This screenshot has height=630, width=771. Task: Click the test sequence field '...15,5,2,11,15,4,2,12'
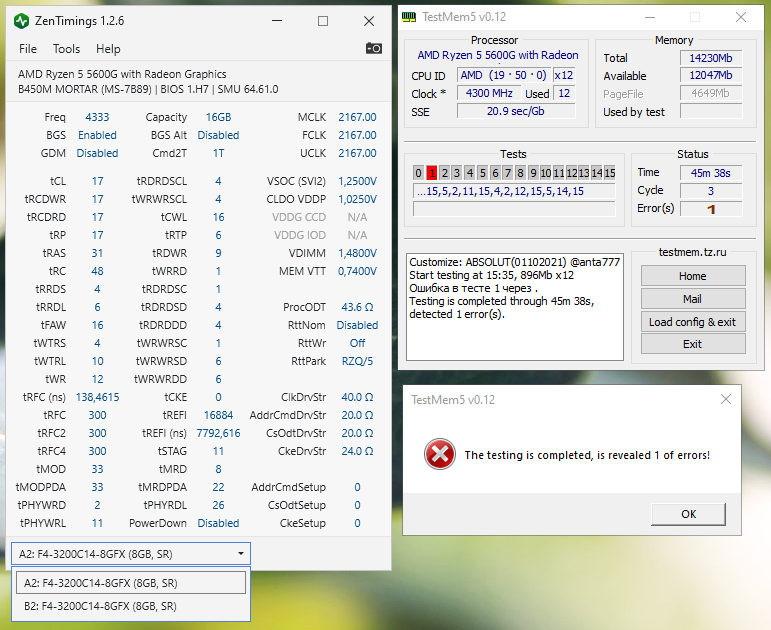tap(514, 191)
